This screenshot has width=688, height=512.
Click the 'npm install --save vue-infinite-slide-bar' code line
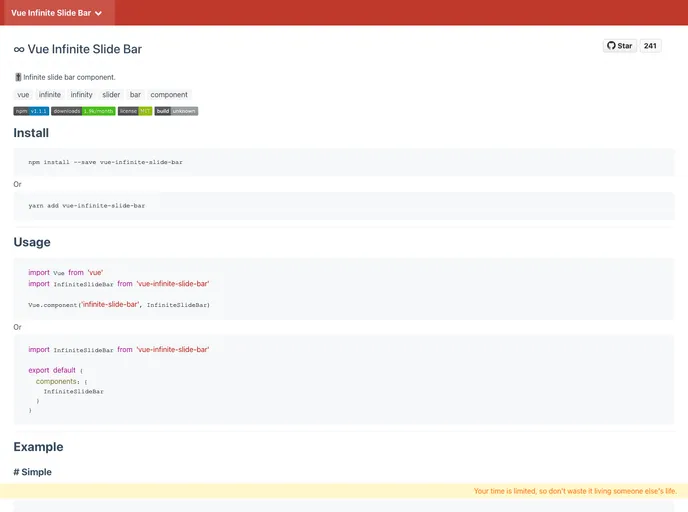click(105, 162)
